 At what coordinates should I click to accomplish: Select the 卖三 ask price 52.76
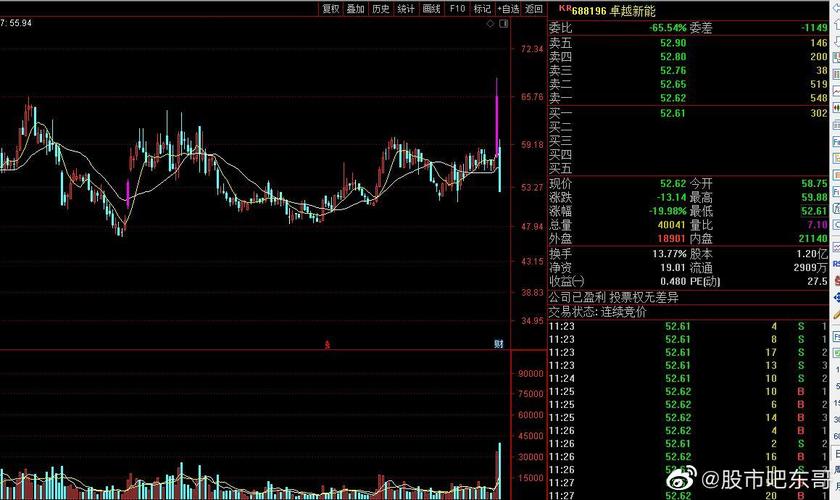[673, 71]
